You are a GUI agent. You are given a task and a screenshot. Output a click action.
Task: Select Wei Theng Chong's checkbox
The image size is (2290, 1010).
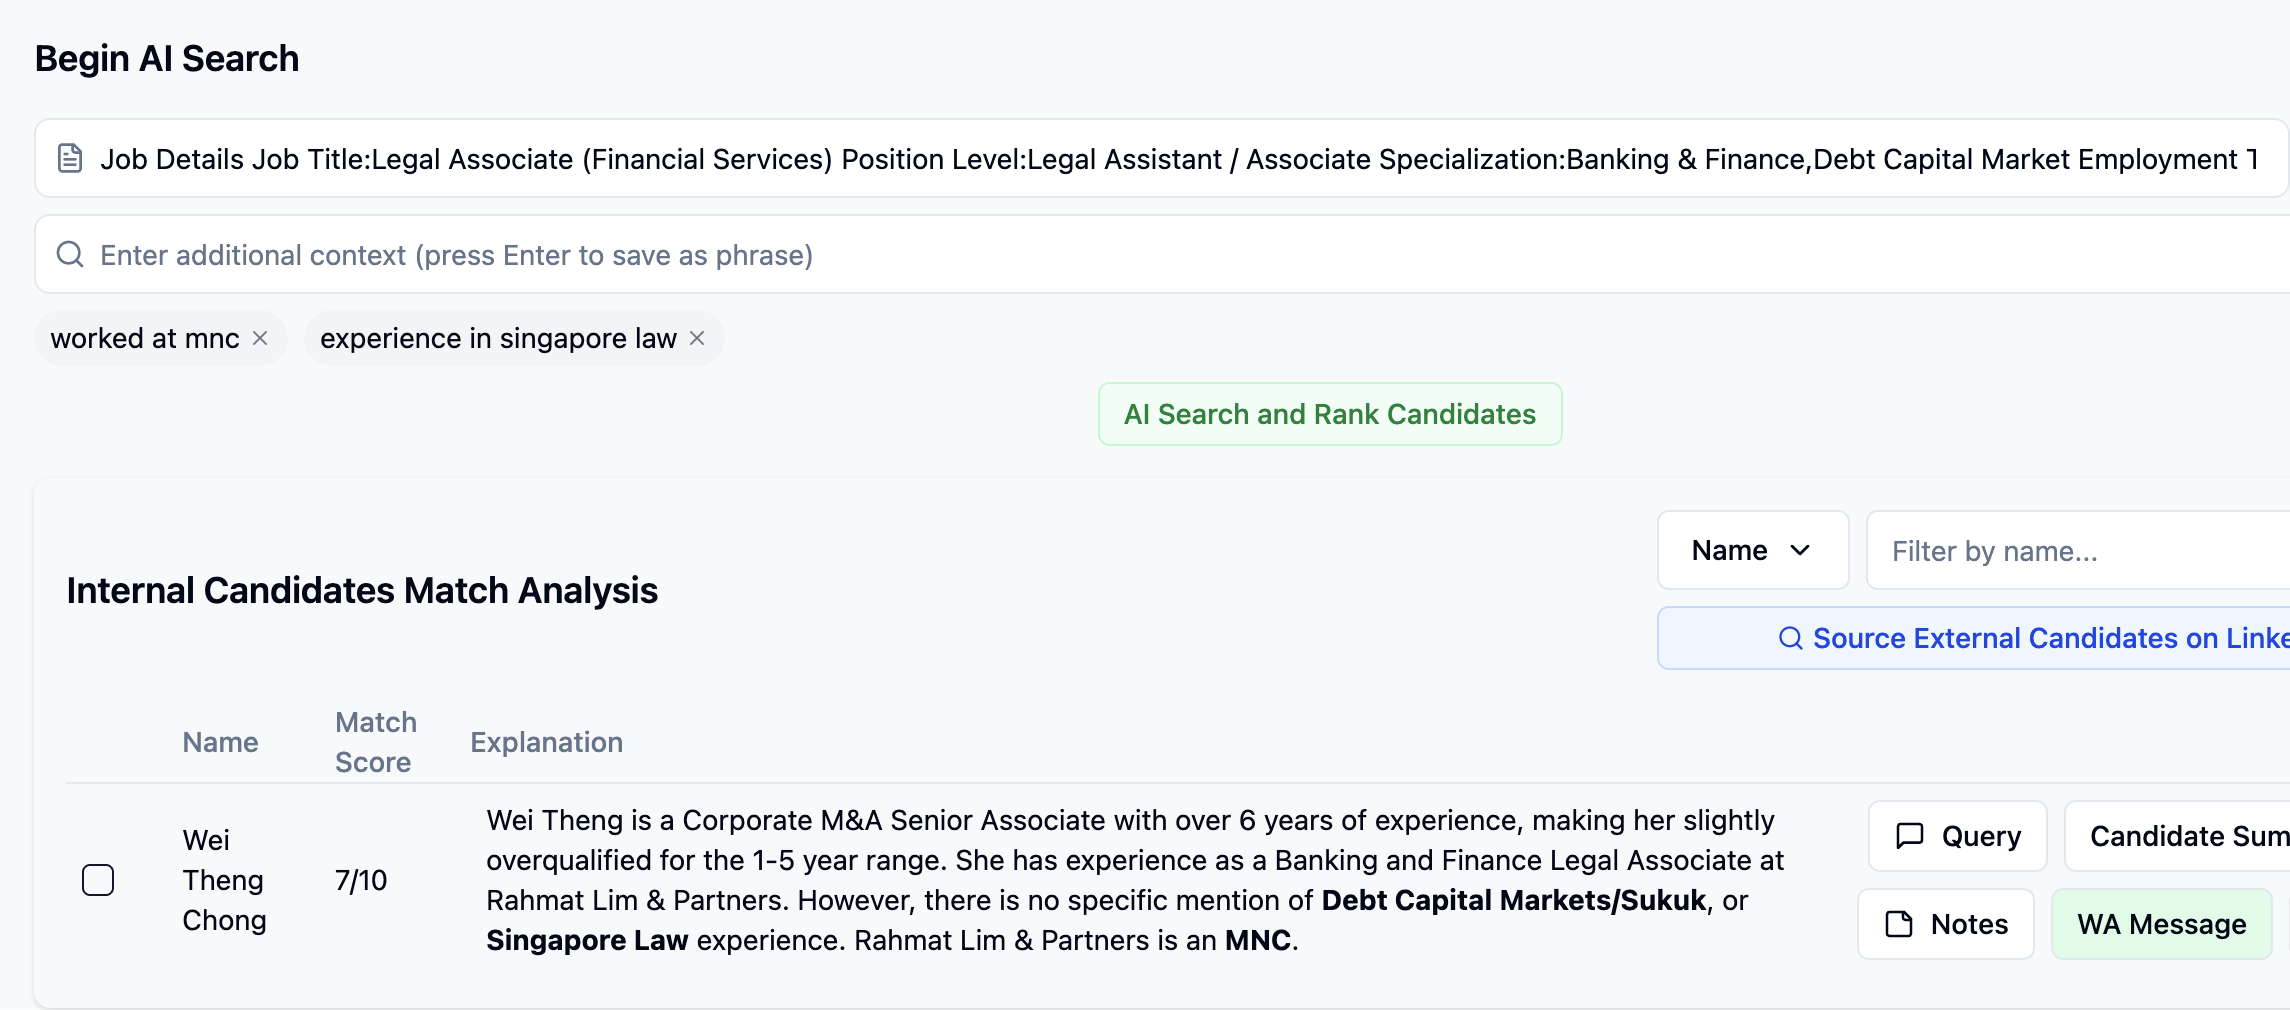point(98,880)
